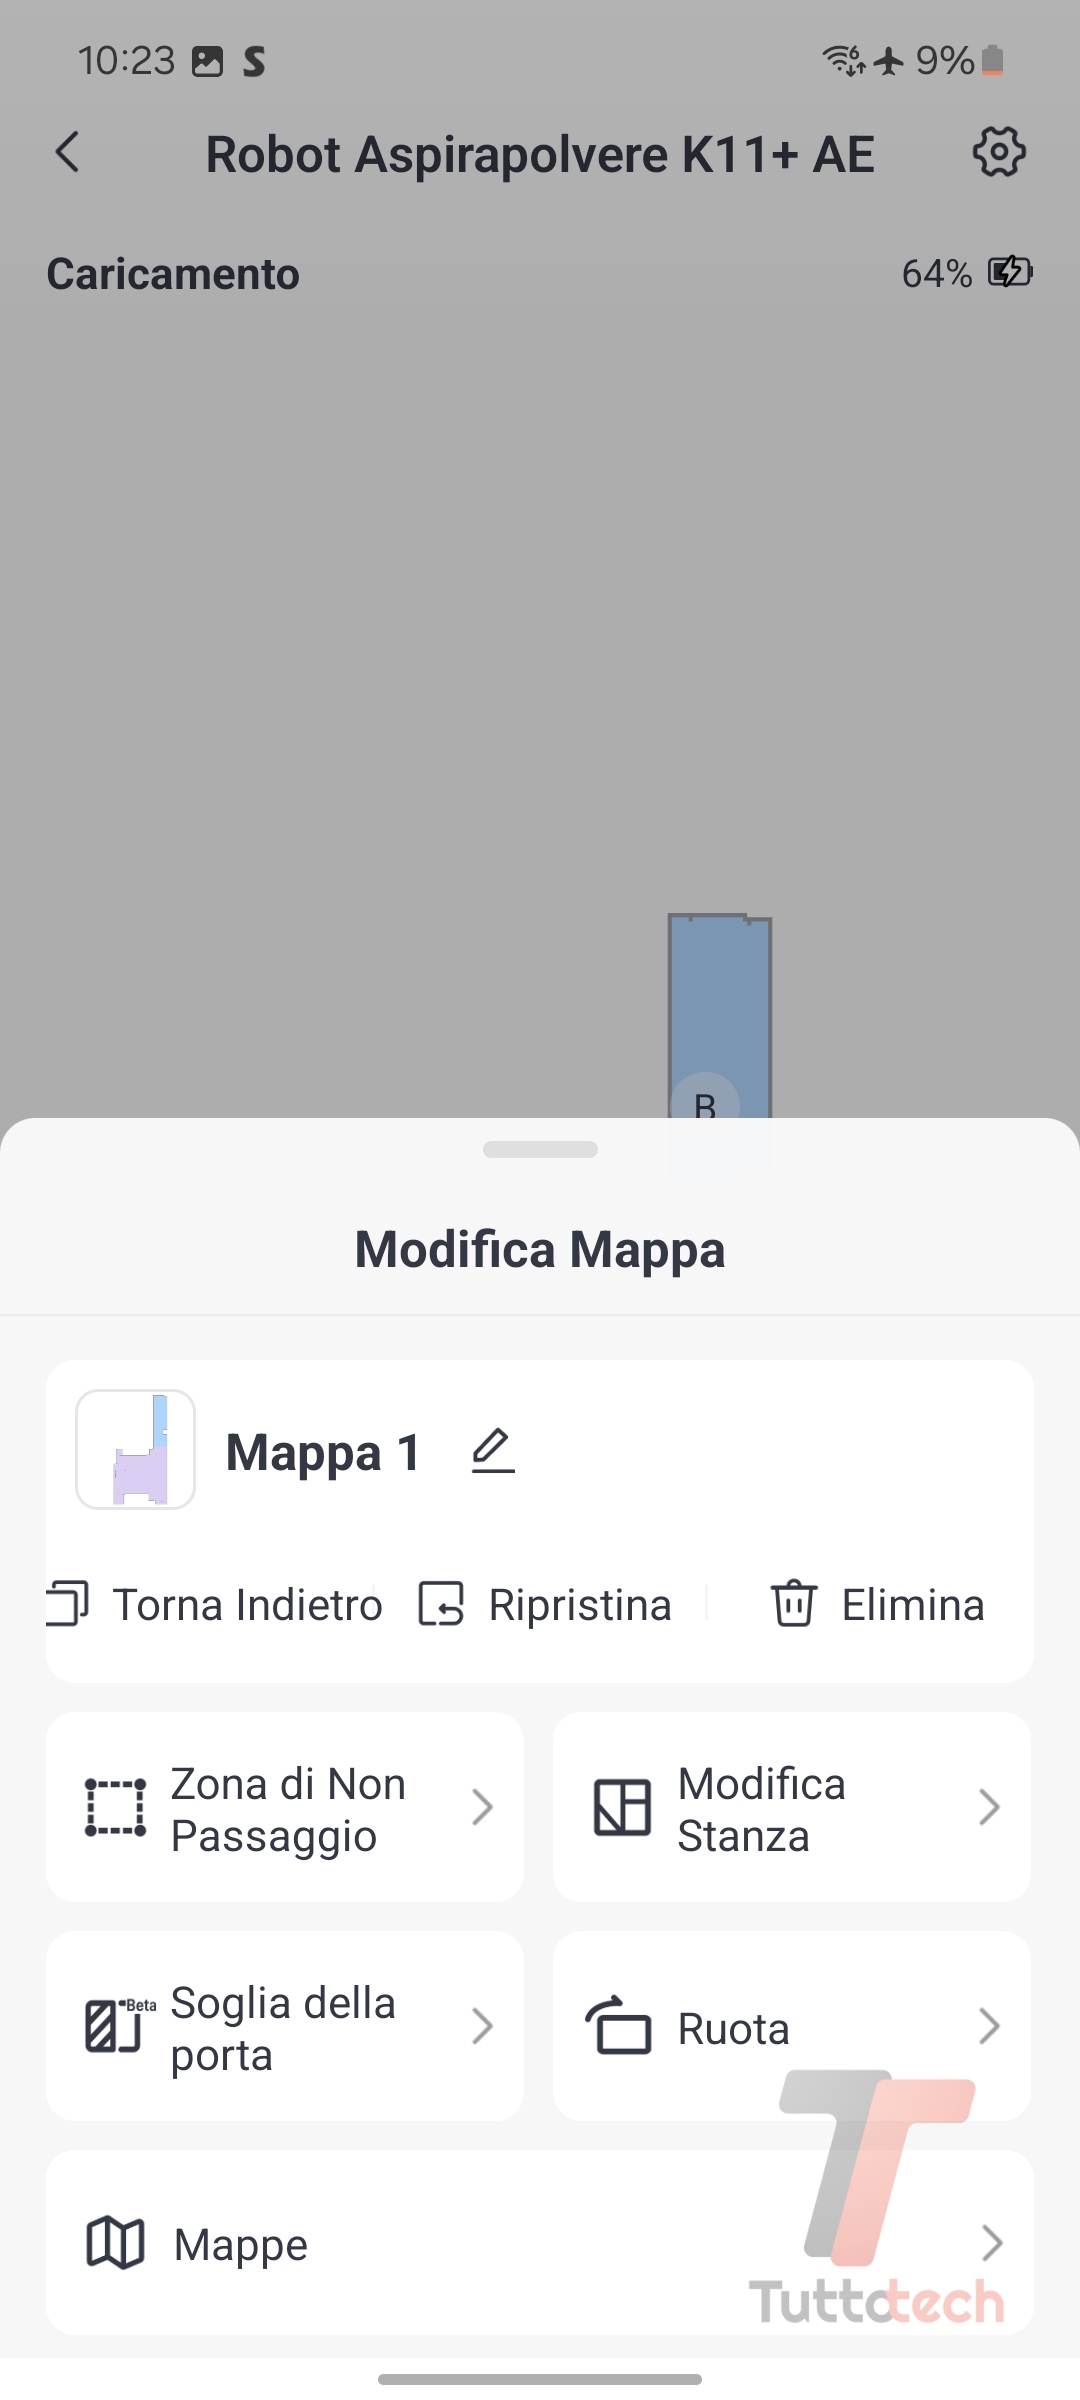Viewport: 1080px width, 2400px height.
Task: Expand the Mappe row chevron
Action: coord(991,2243)
